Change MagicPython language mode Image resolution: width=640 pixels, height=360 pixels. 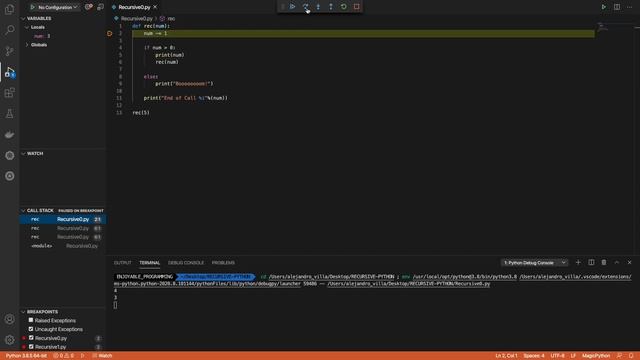pyautogui.click(x=596, y=356)
